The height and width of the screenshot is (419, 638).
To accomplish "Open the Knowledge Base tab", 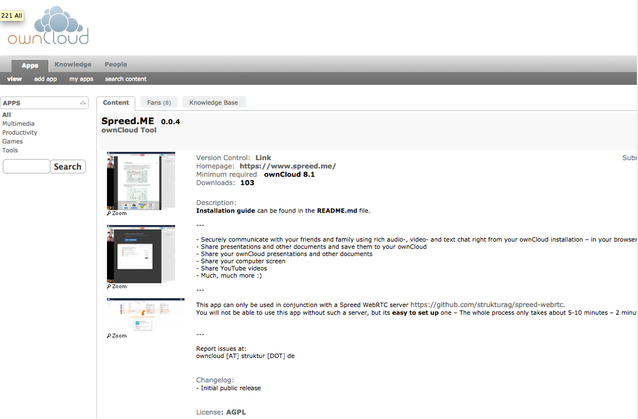I will [214, 103].
